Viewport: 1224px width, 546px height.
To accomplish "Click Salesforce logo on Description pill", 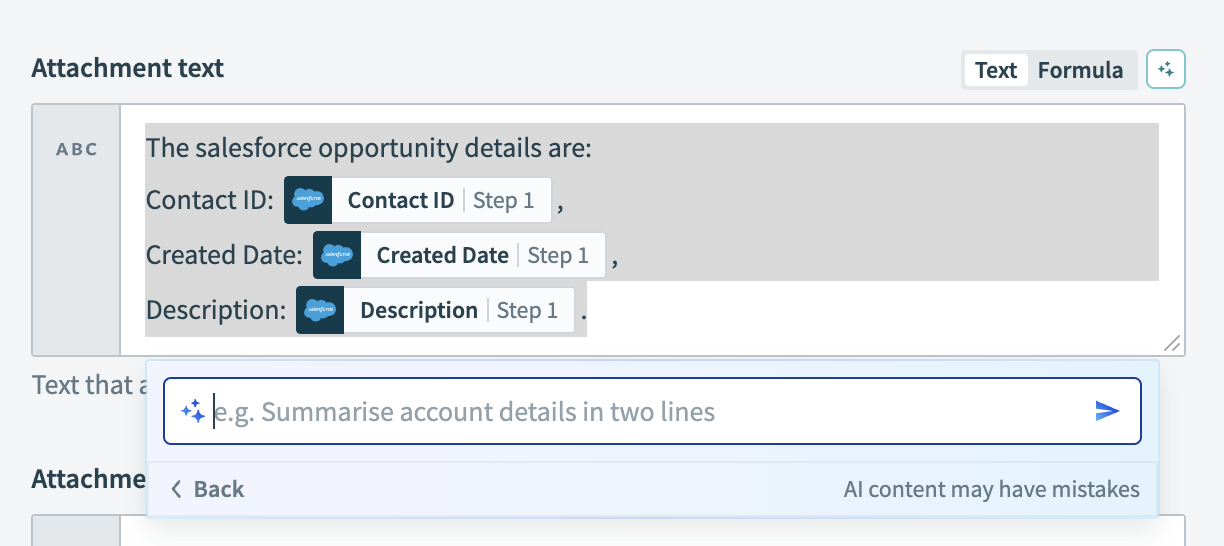I will coord(320,311).
